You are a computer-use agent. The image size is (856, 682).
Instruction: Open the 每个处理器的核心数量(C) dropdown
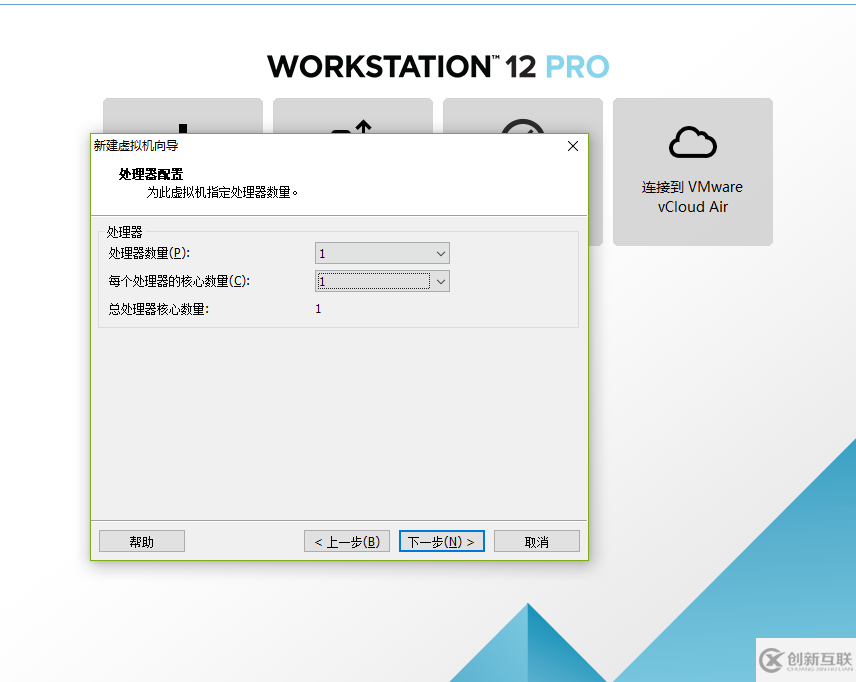pyautogui.click(x=382, y=281)
